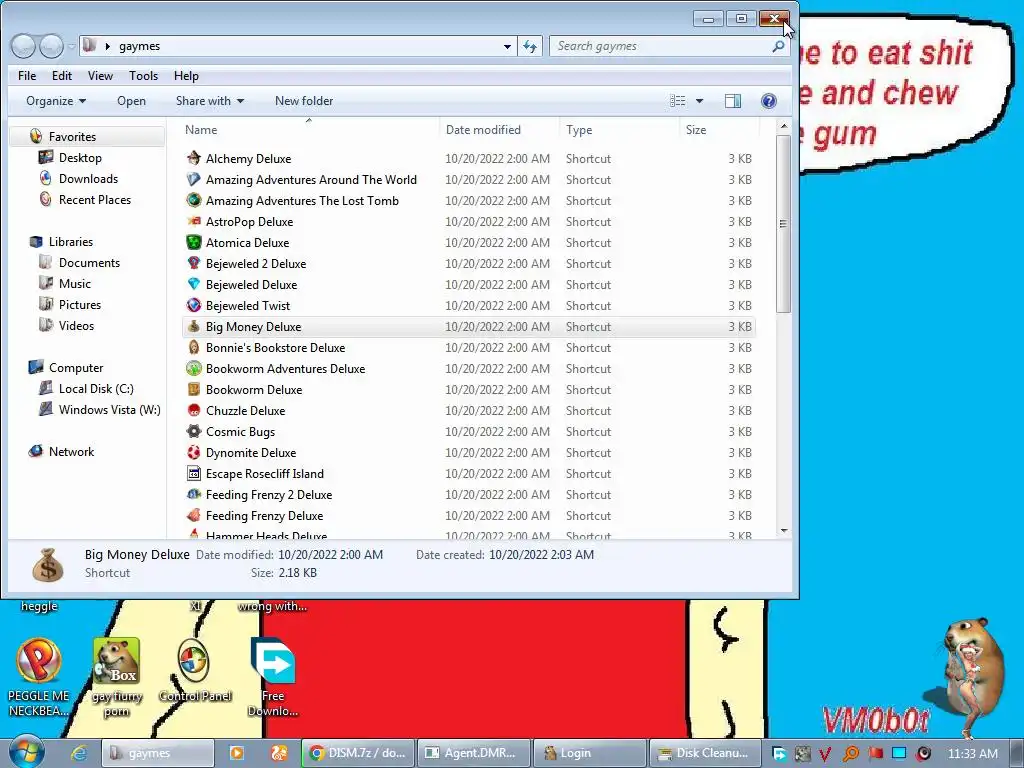
Task: Select the Cosmic Bugs icon
Action: (193, 431)
